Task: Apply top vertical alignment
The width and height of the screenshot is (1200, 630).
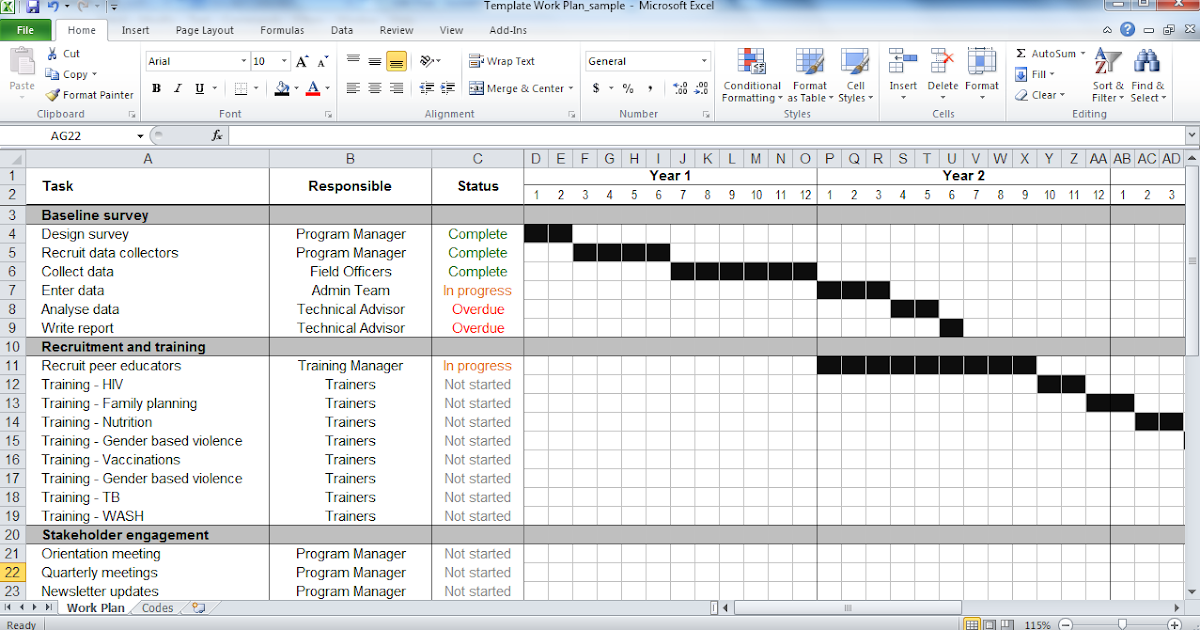Action: pos(353,61)
